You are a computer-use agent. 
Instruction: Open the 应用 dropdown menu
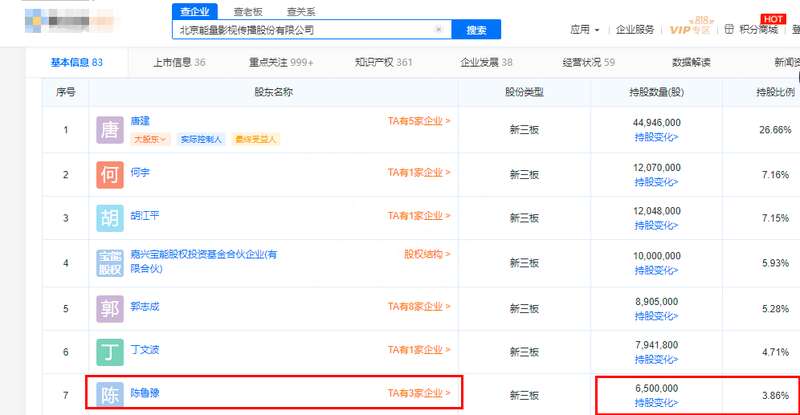(x=584, y=30)
